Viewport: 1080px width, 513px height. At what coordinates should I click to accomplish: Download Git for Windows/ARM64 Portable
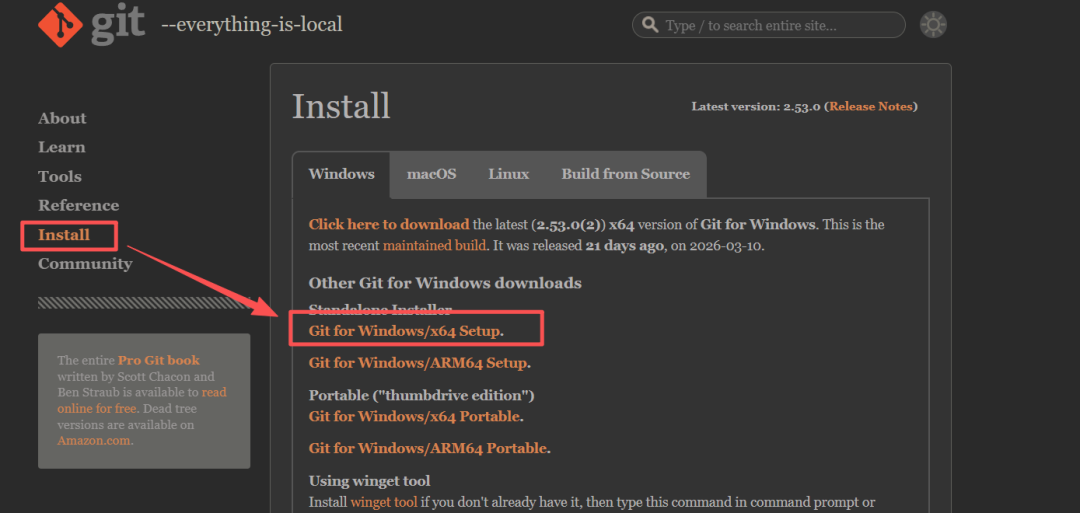point(428,448)
